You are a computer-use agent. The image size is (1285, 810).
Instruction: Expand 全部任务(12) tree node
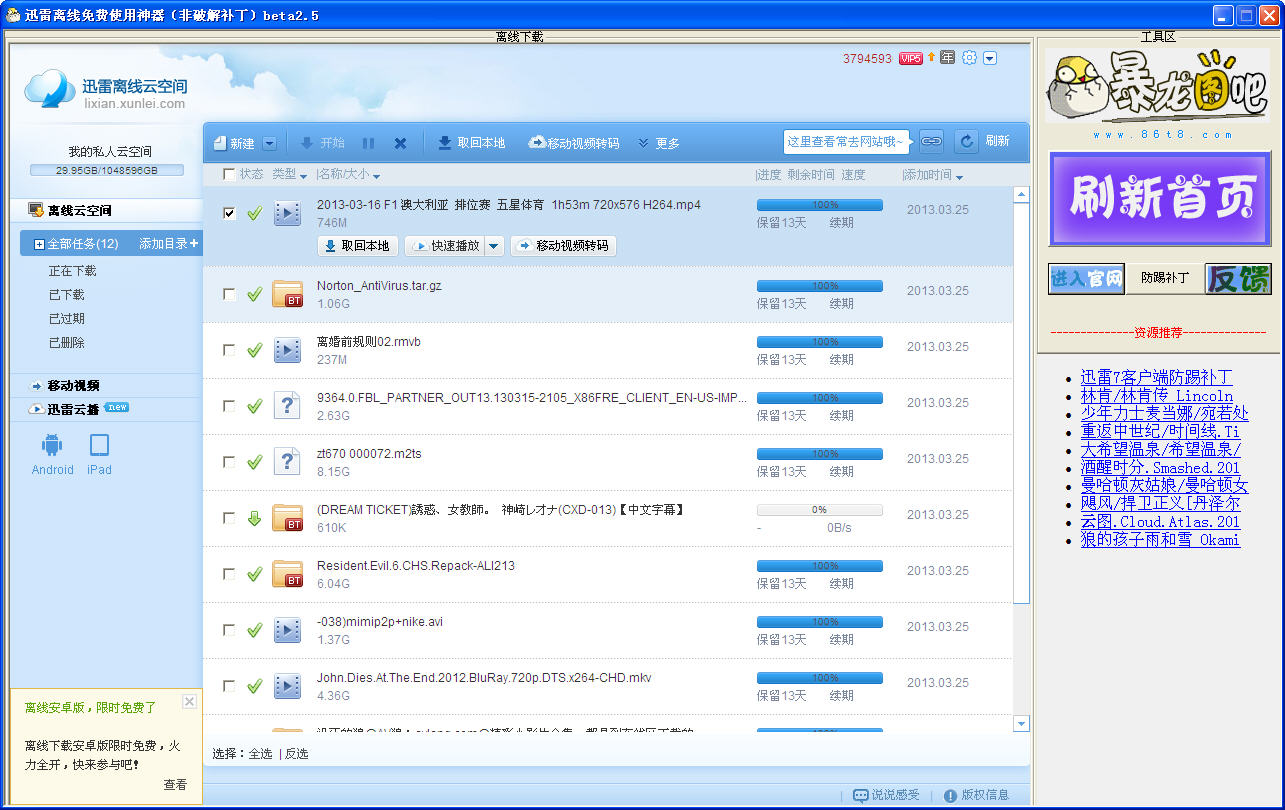click(39, 244)
